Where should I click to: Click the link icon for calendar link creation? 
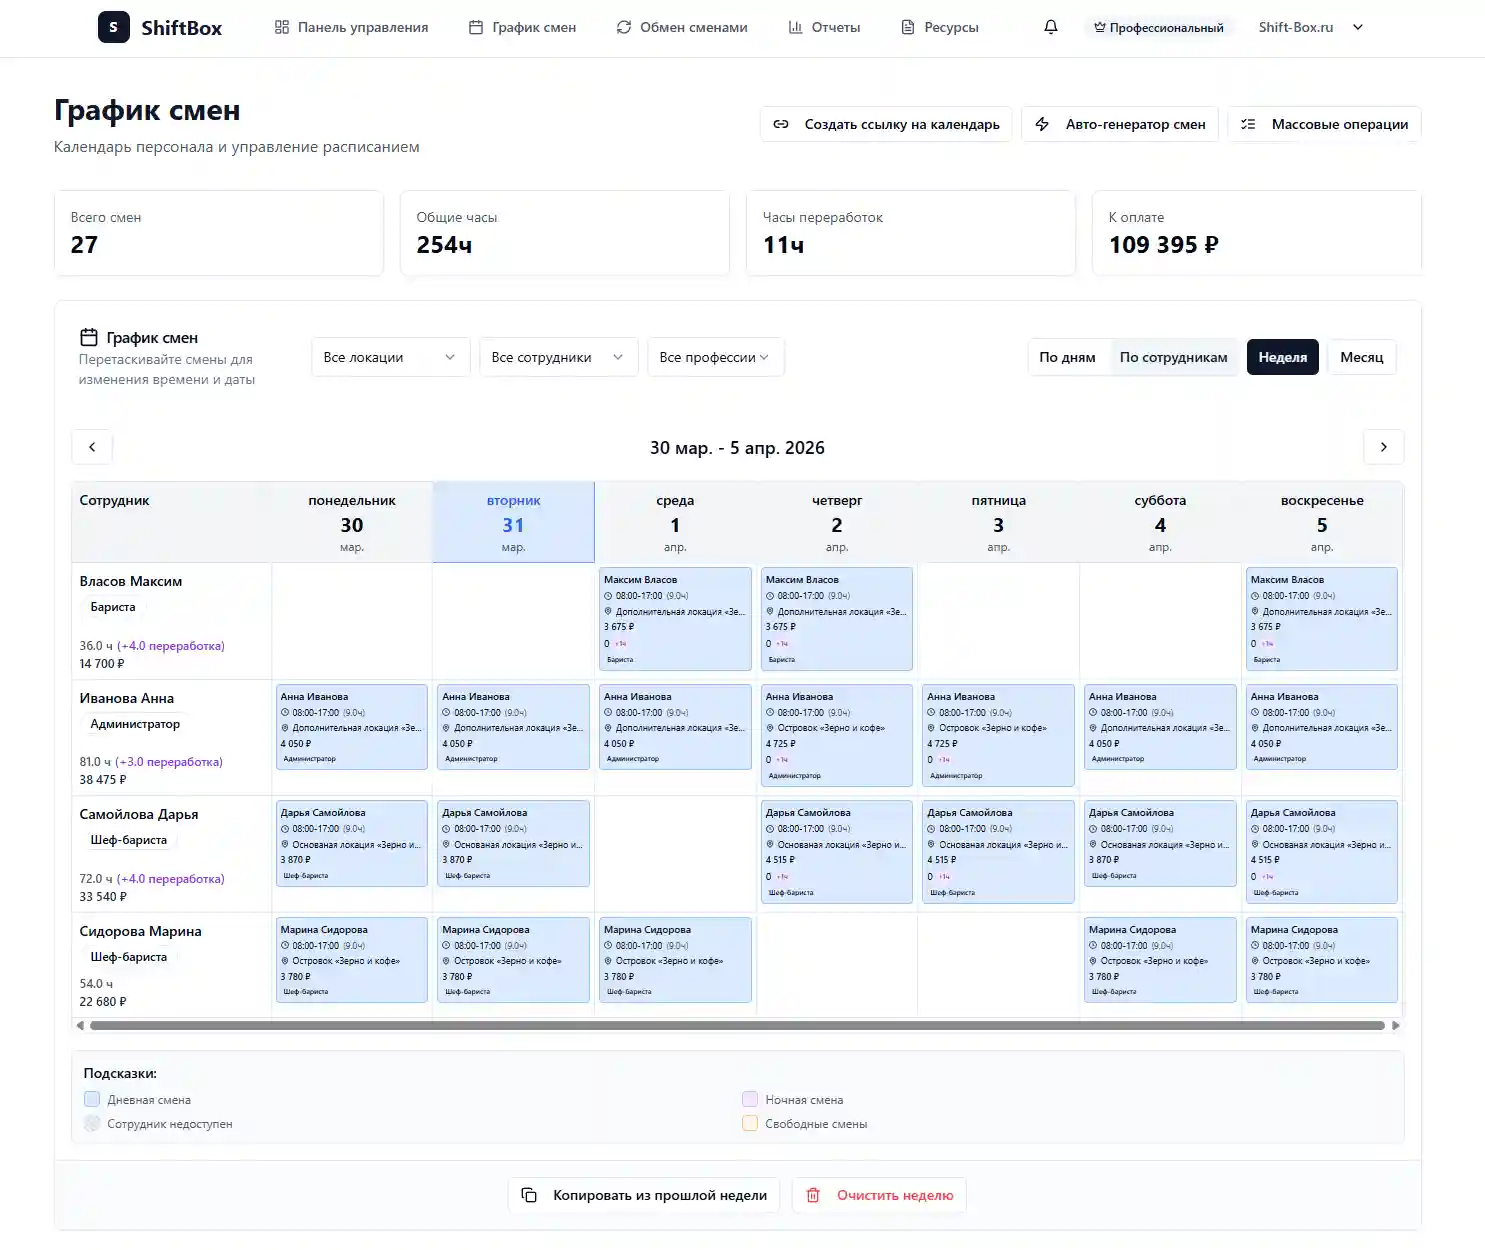(781, 124)
